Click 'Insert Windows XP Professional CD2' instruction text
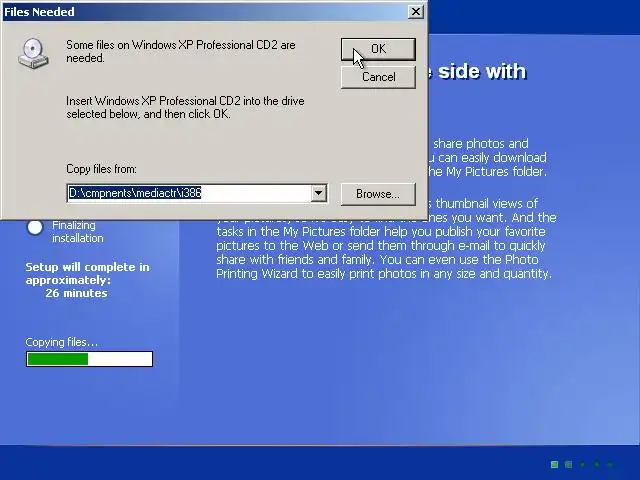This screenshot has height=480, width=640. coord(185,107)
